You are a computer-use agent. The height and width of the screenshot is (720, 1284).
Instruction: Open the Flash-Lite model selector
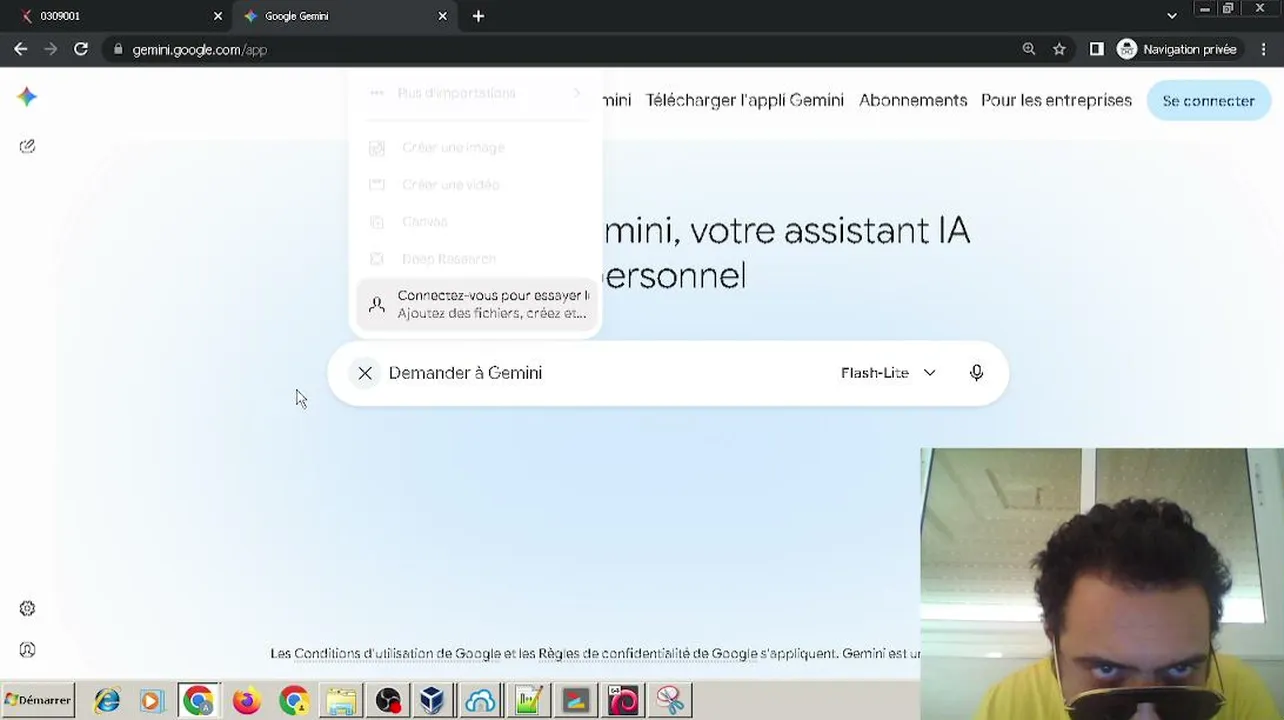888,373
